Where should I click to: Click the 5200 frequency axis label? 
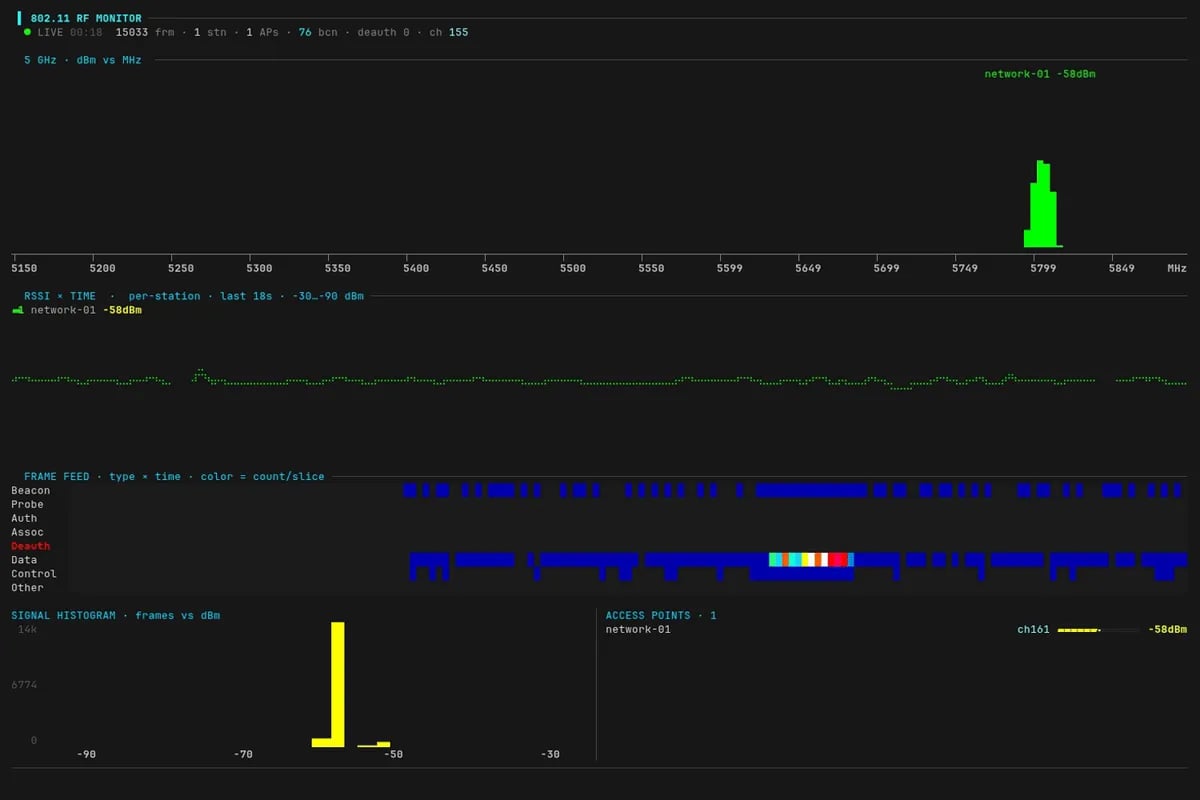[103, 268]
